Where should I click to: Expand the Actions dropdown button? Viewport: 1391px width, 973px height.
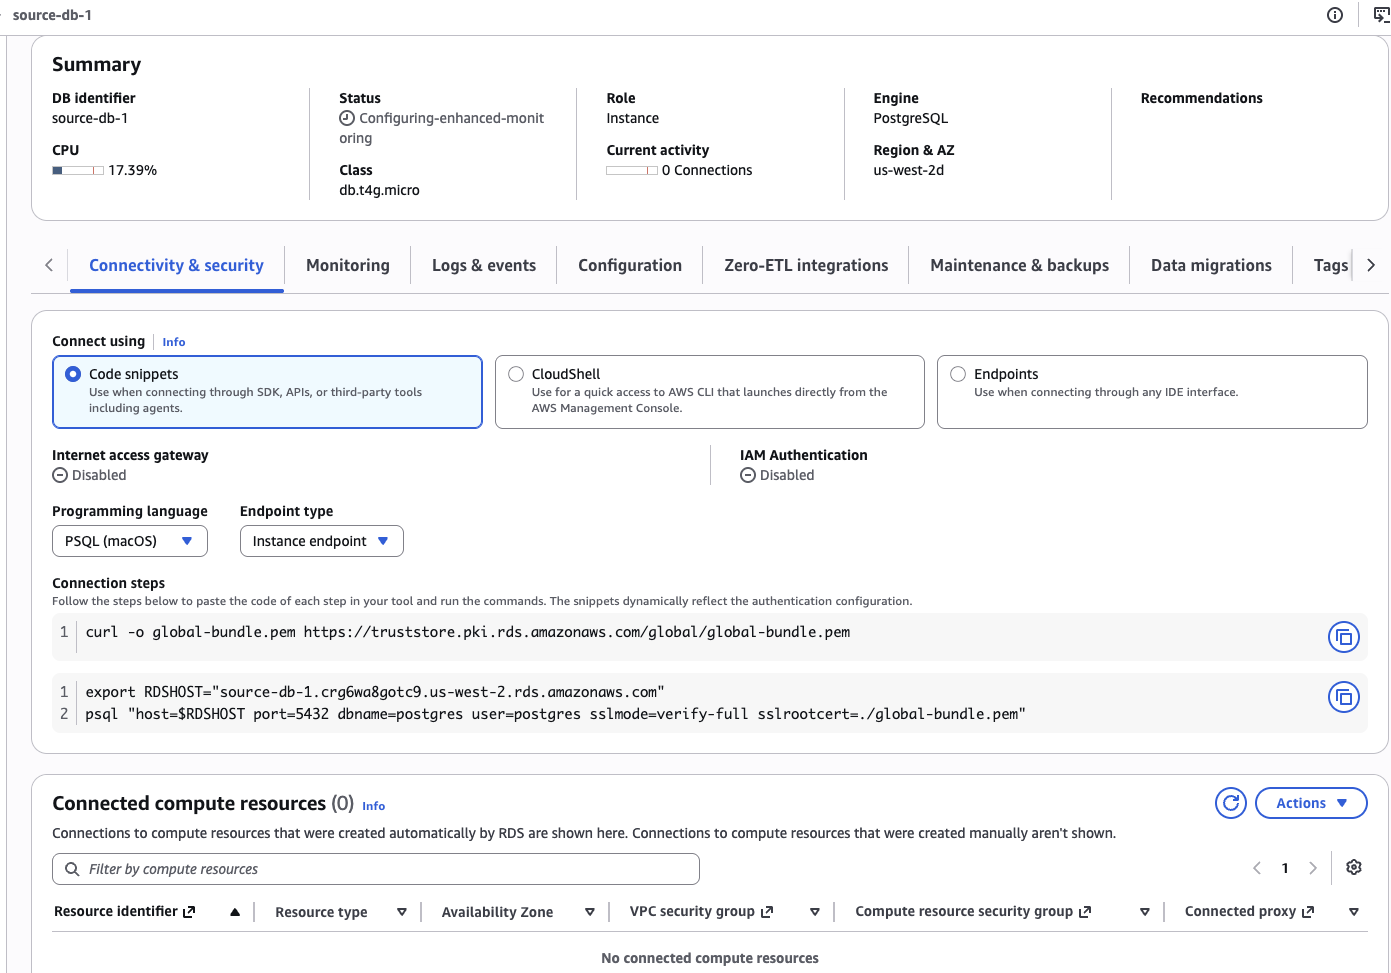1311,803
